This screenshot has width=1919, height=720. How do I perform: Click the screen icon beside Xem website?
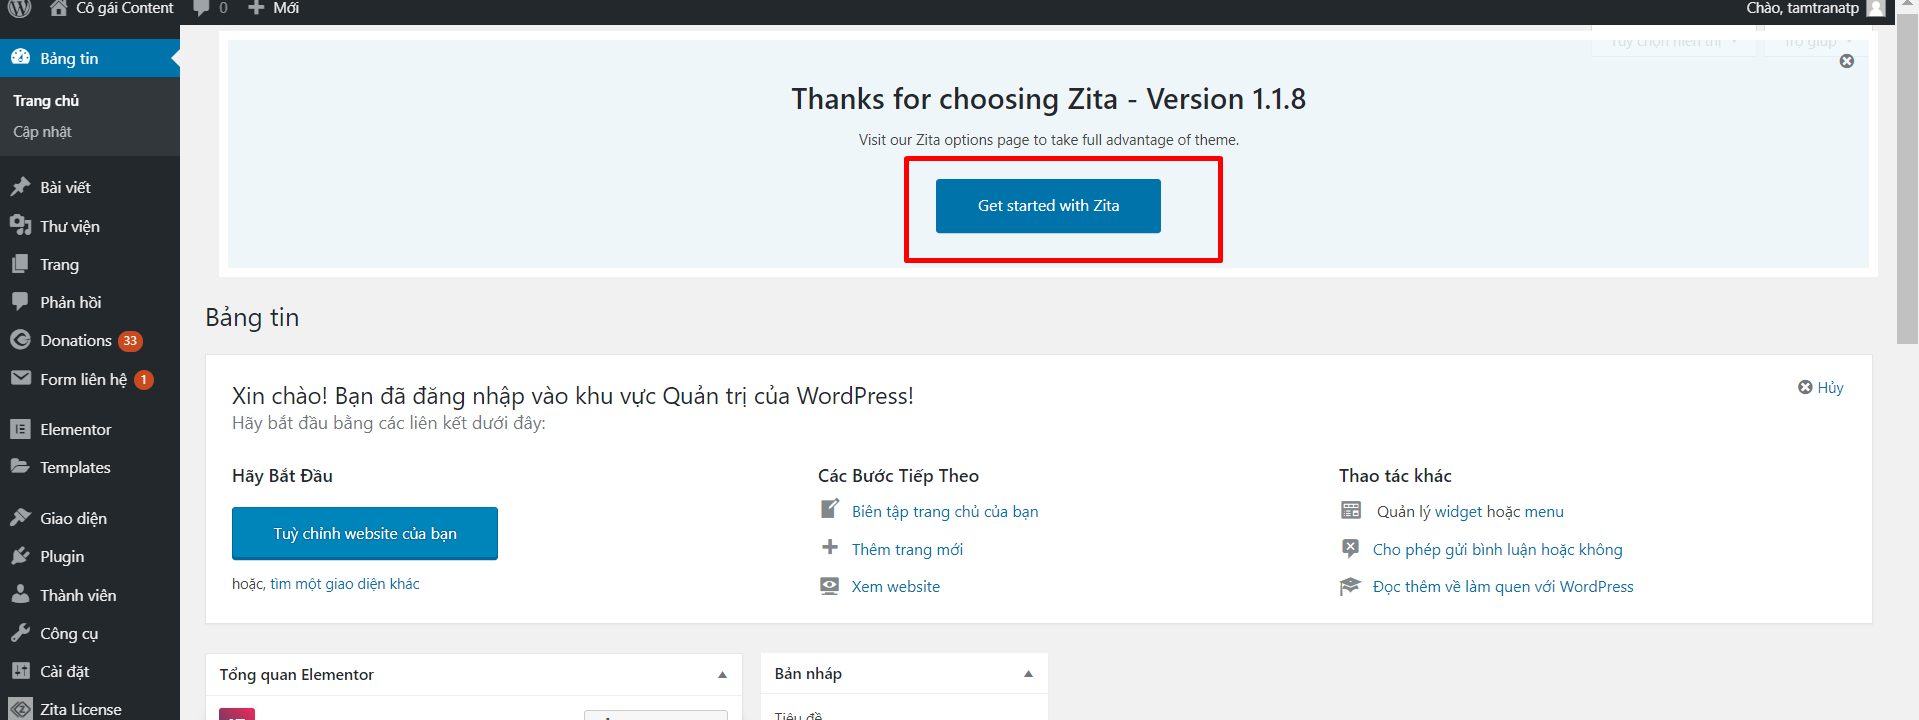830,586
